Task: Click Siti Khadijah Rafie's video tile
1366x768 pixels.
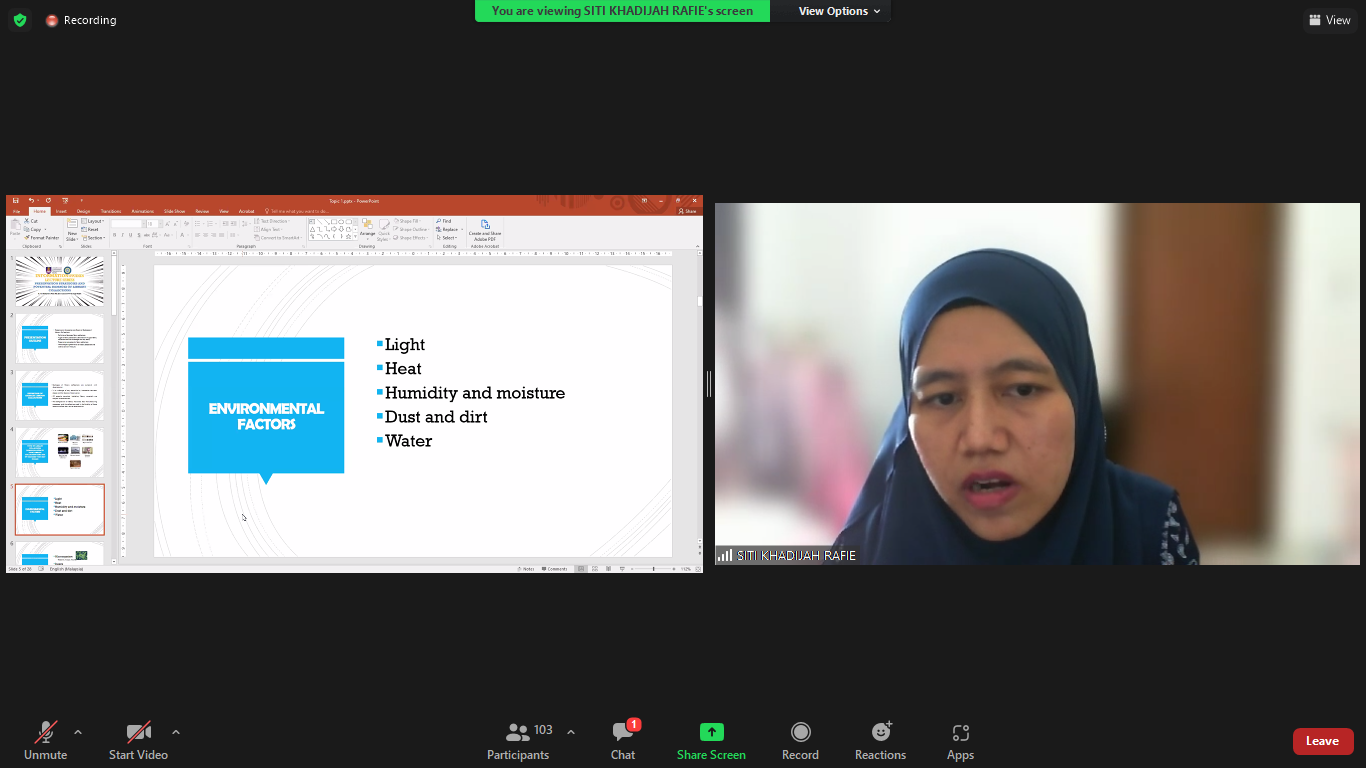Action: [x=1037, y=384]
